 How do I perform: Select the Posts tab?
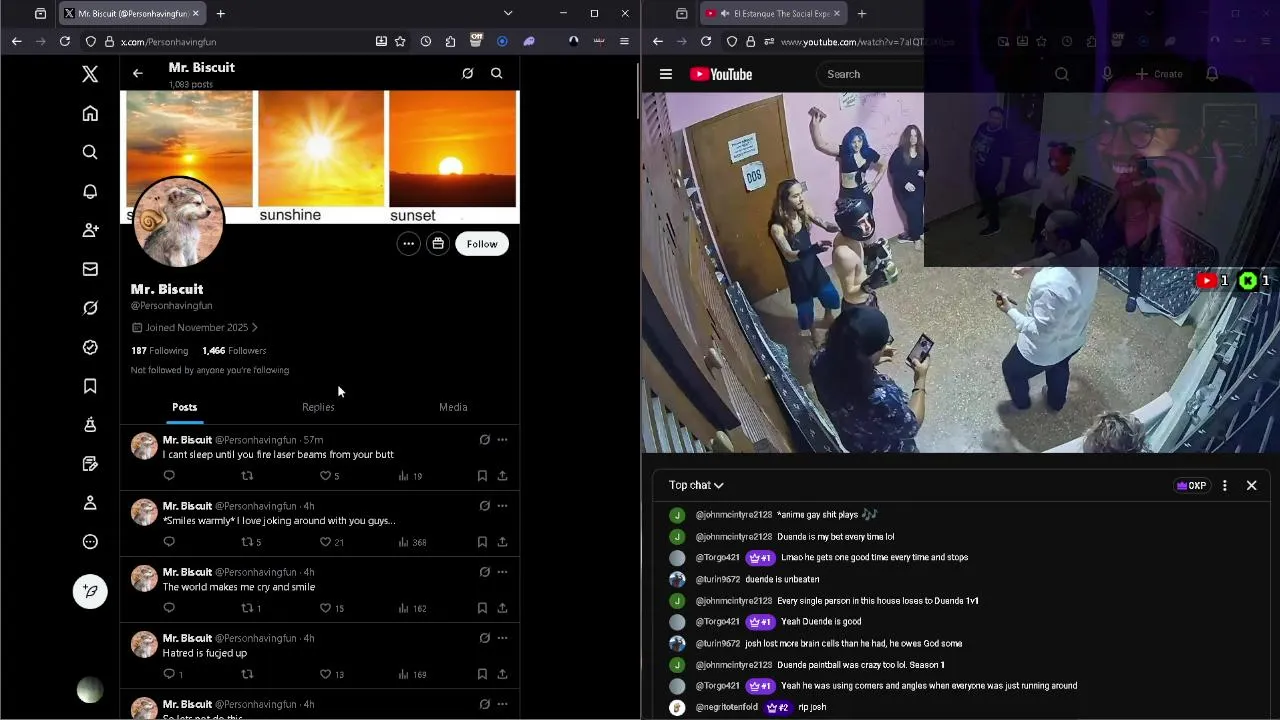click(184, 407)
